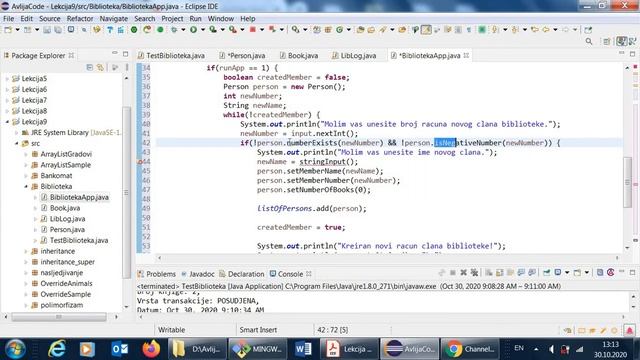Maximize the Console view
Screen dimensions: 640x360
point(632,272)
